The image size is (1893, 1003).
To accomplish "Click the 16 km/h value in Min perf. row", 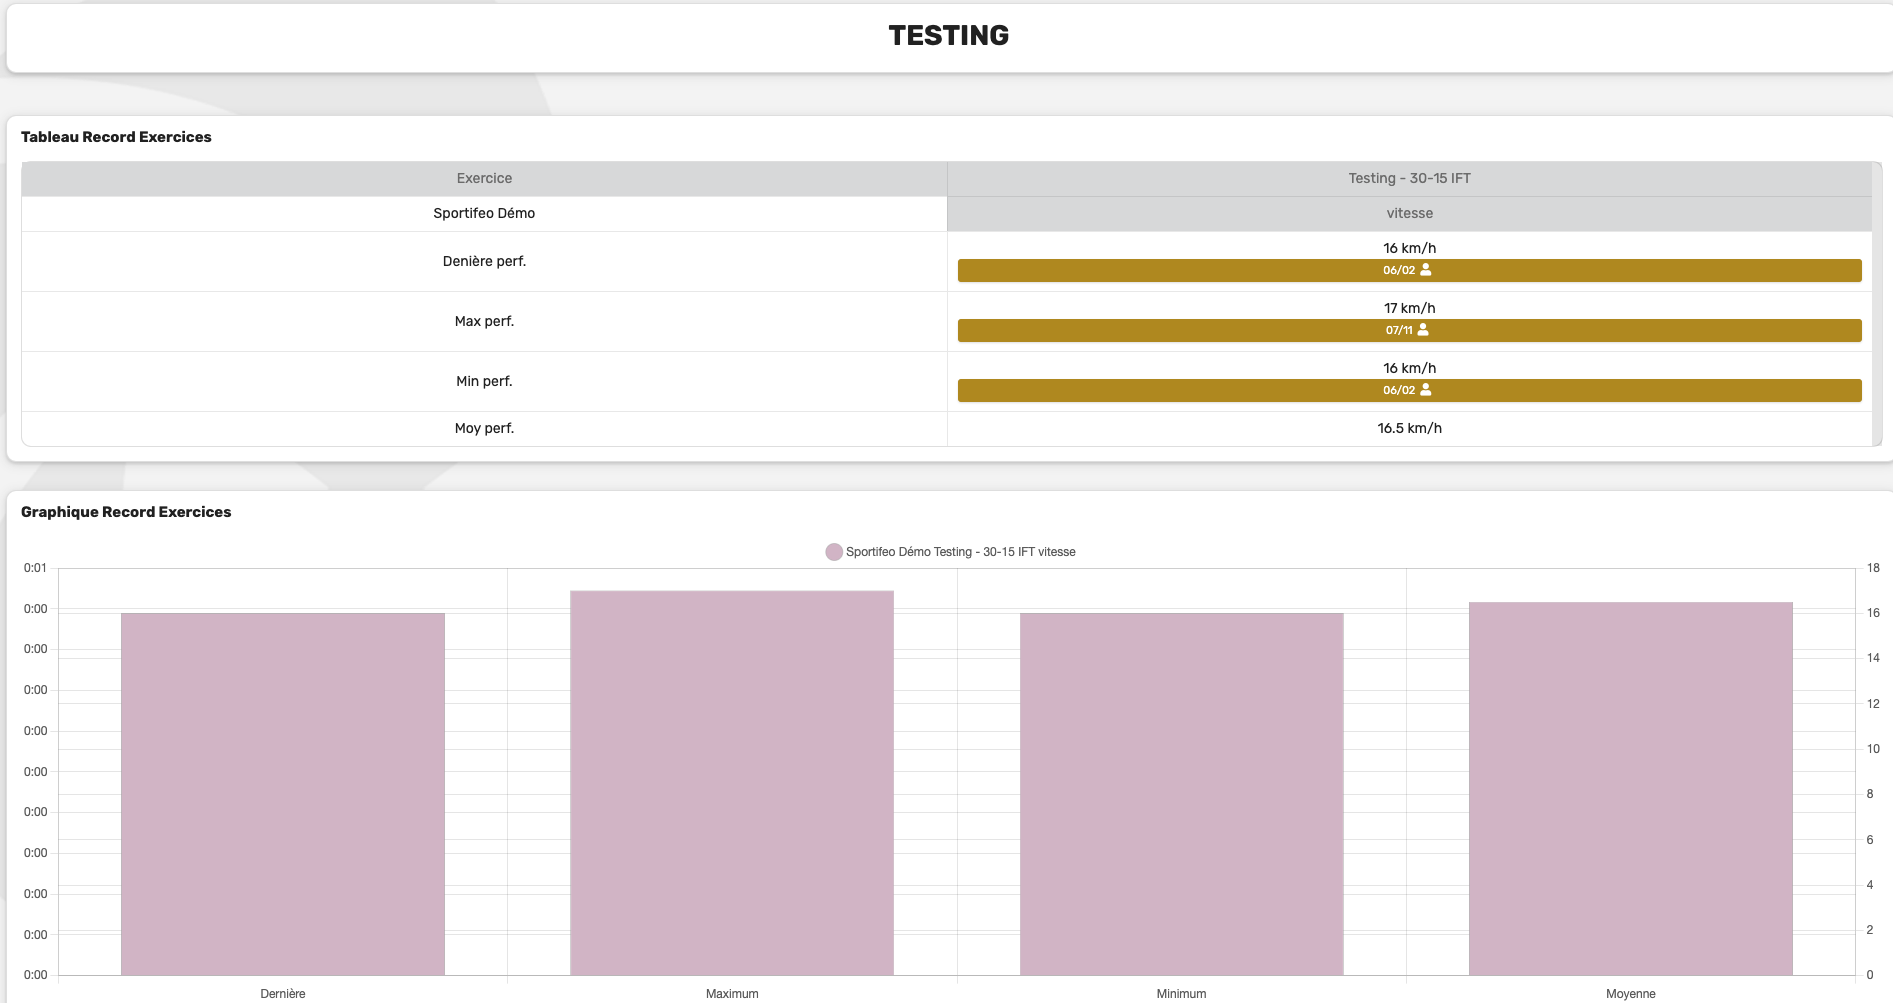I will (x=1409, y=368).
